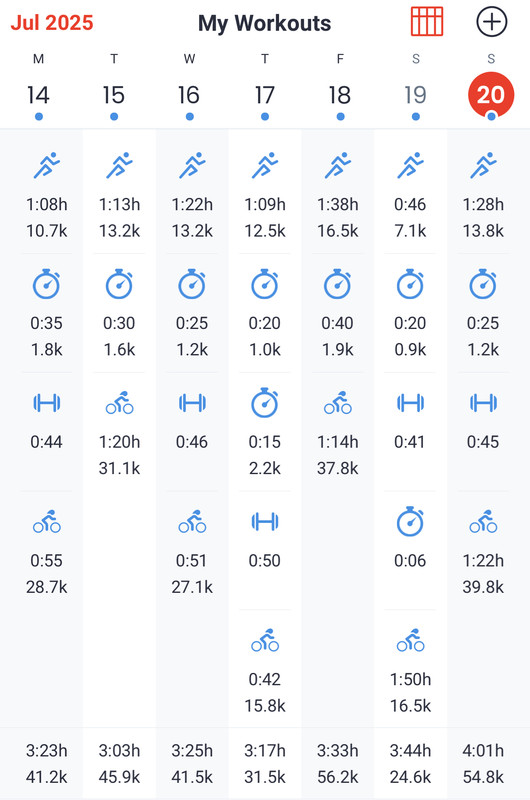530x800 pixels.
Task: Open Wednesday's 0:25 stopwatch workout
Action: click(x=192, y=310)
